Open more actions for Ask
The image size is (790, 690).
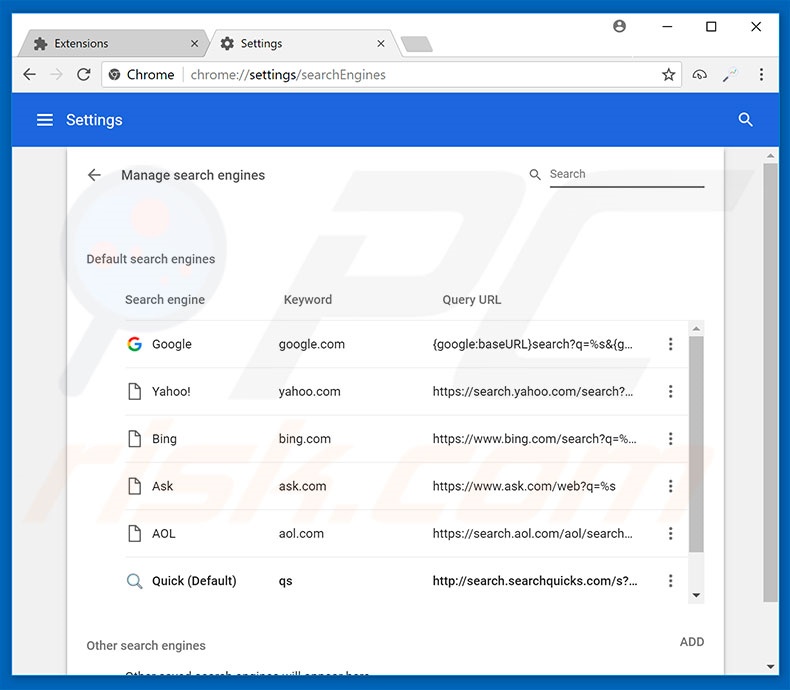(670, 486)
